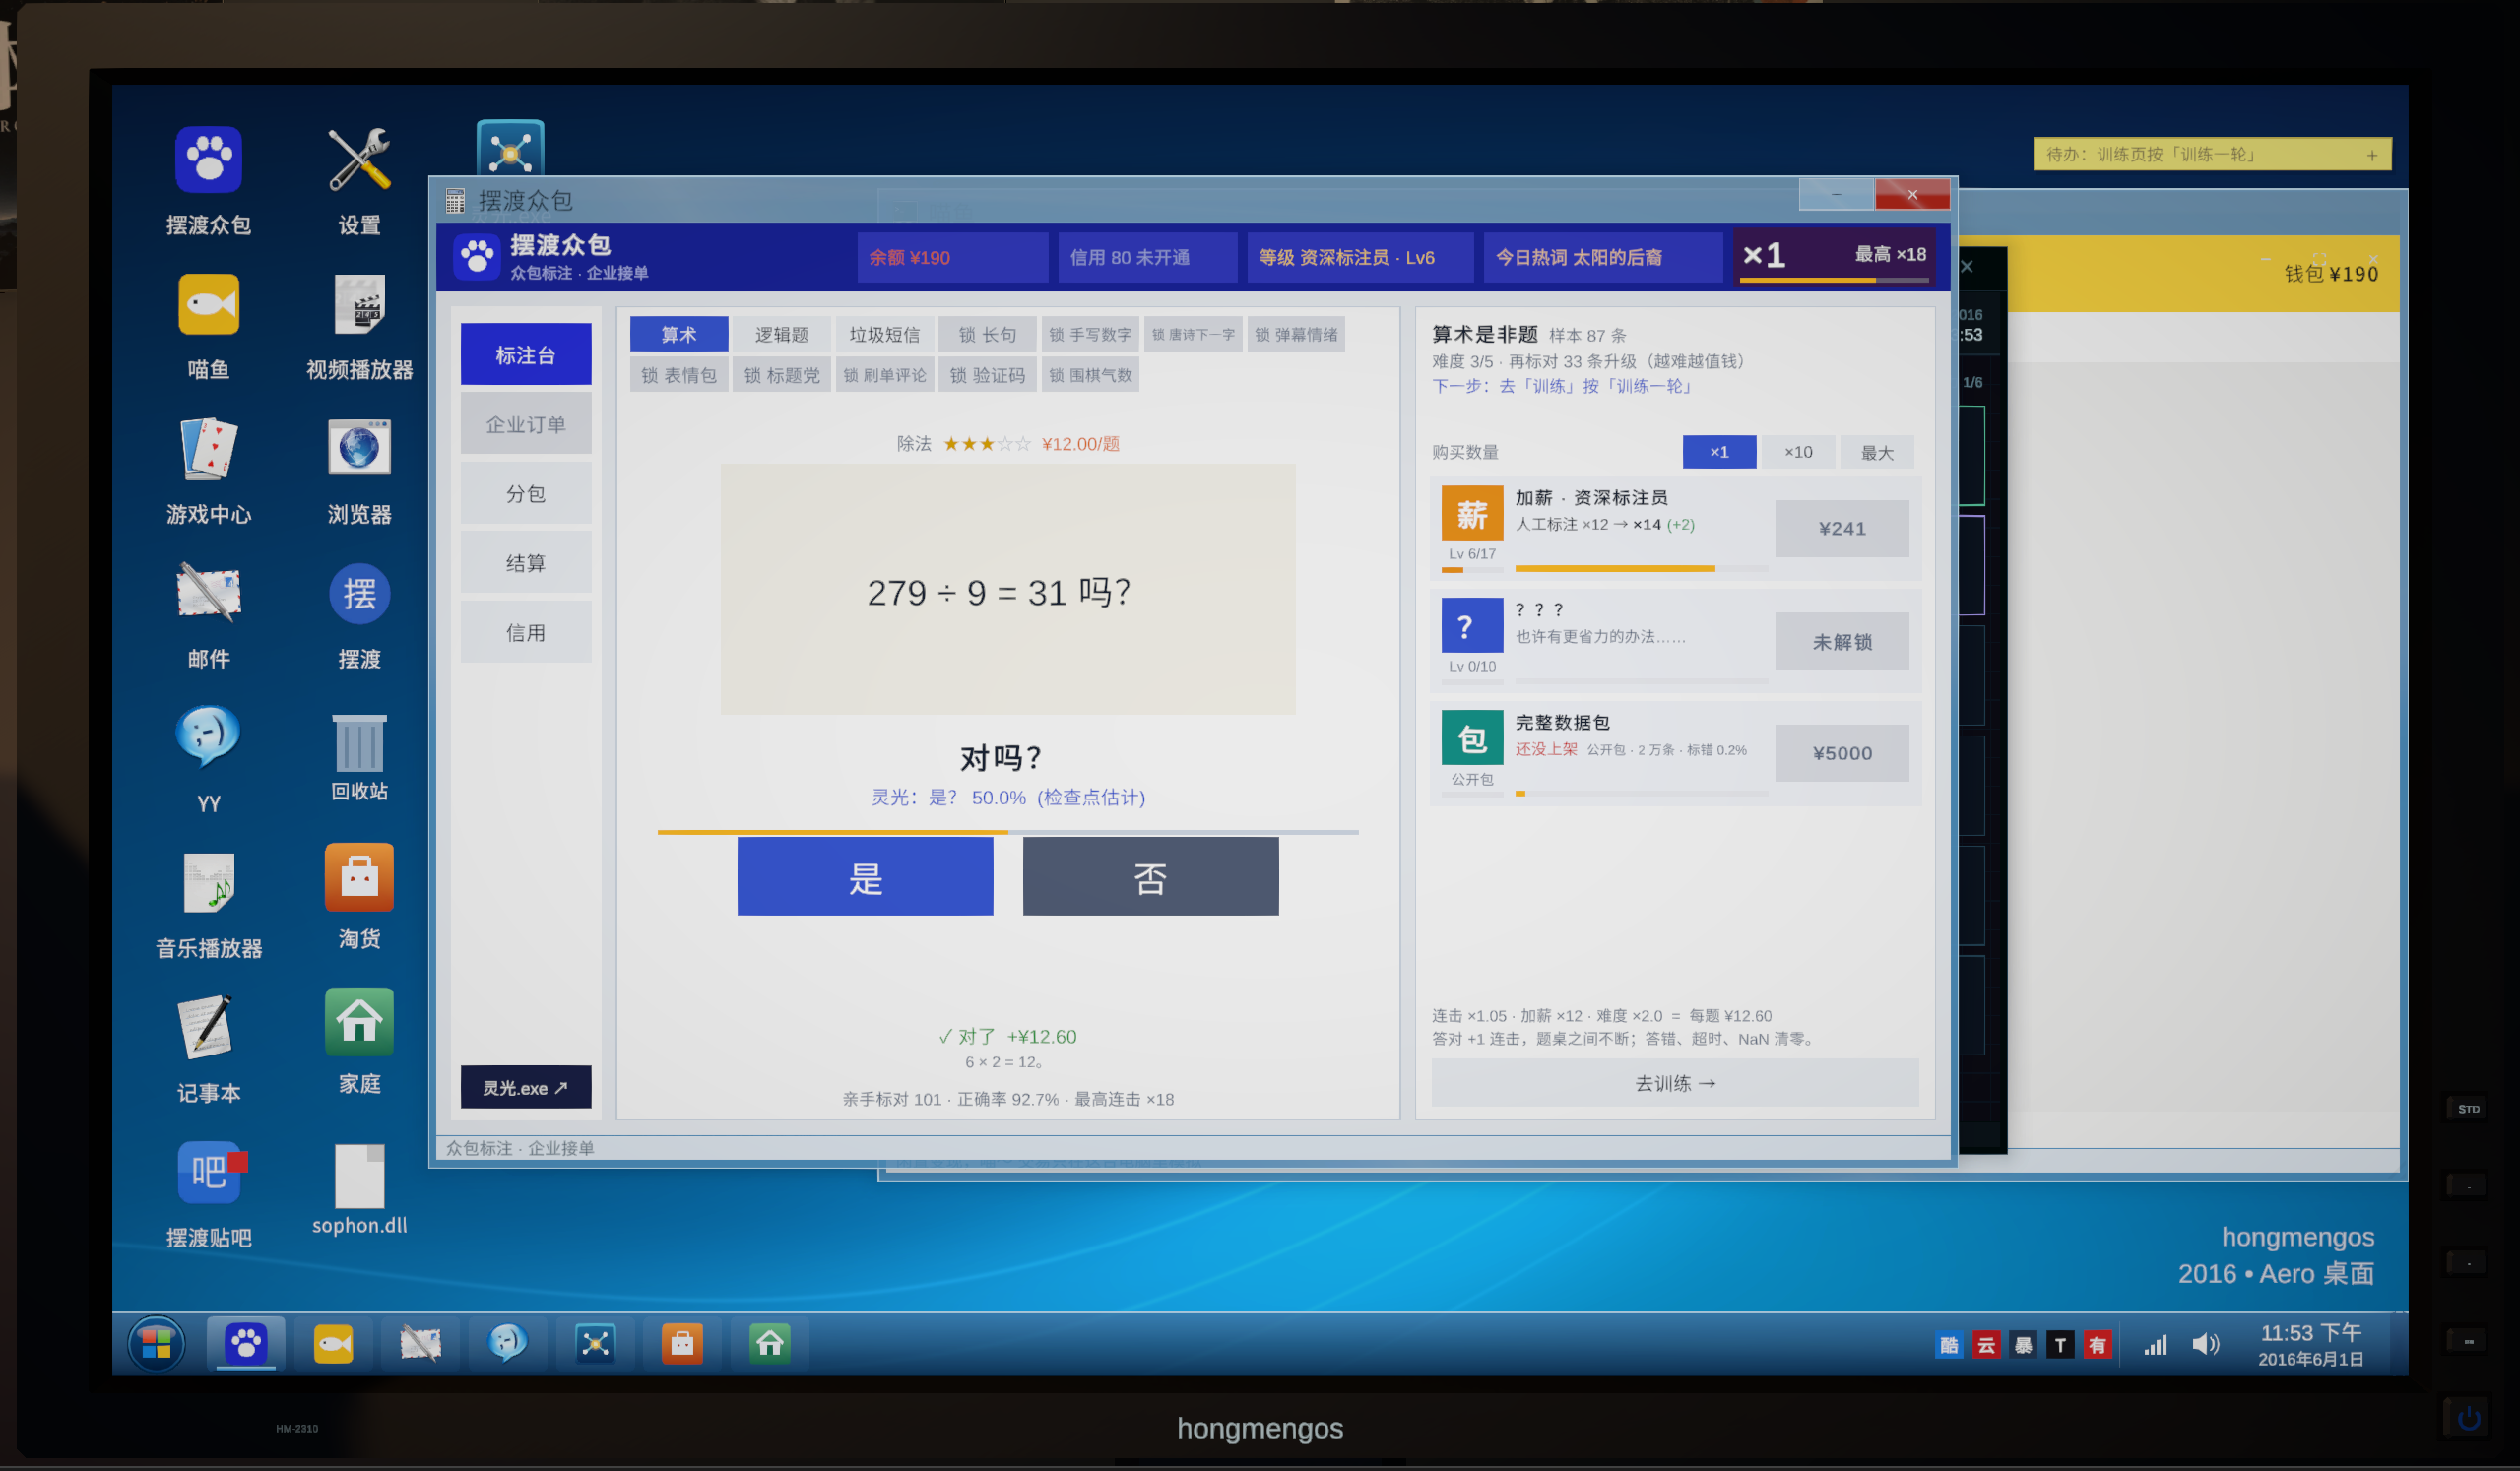Viewport: 2520px width, 1471px height.
Task: Switch to the 垃圾短信 task tab
Action: pos(884,334)
